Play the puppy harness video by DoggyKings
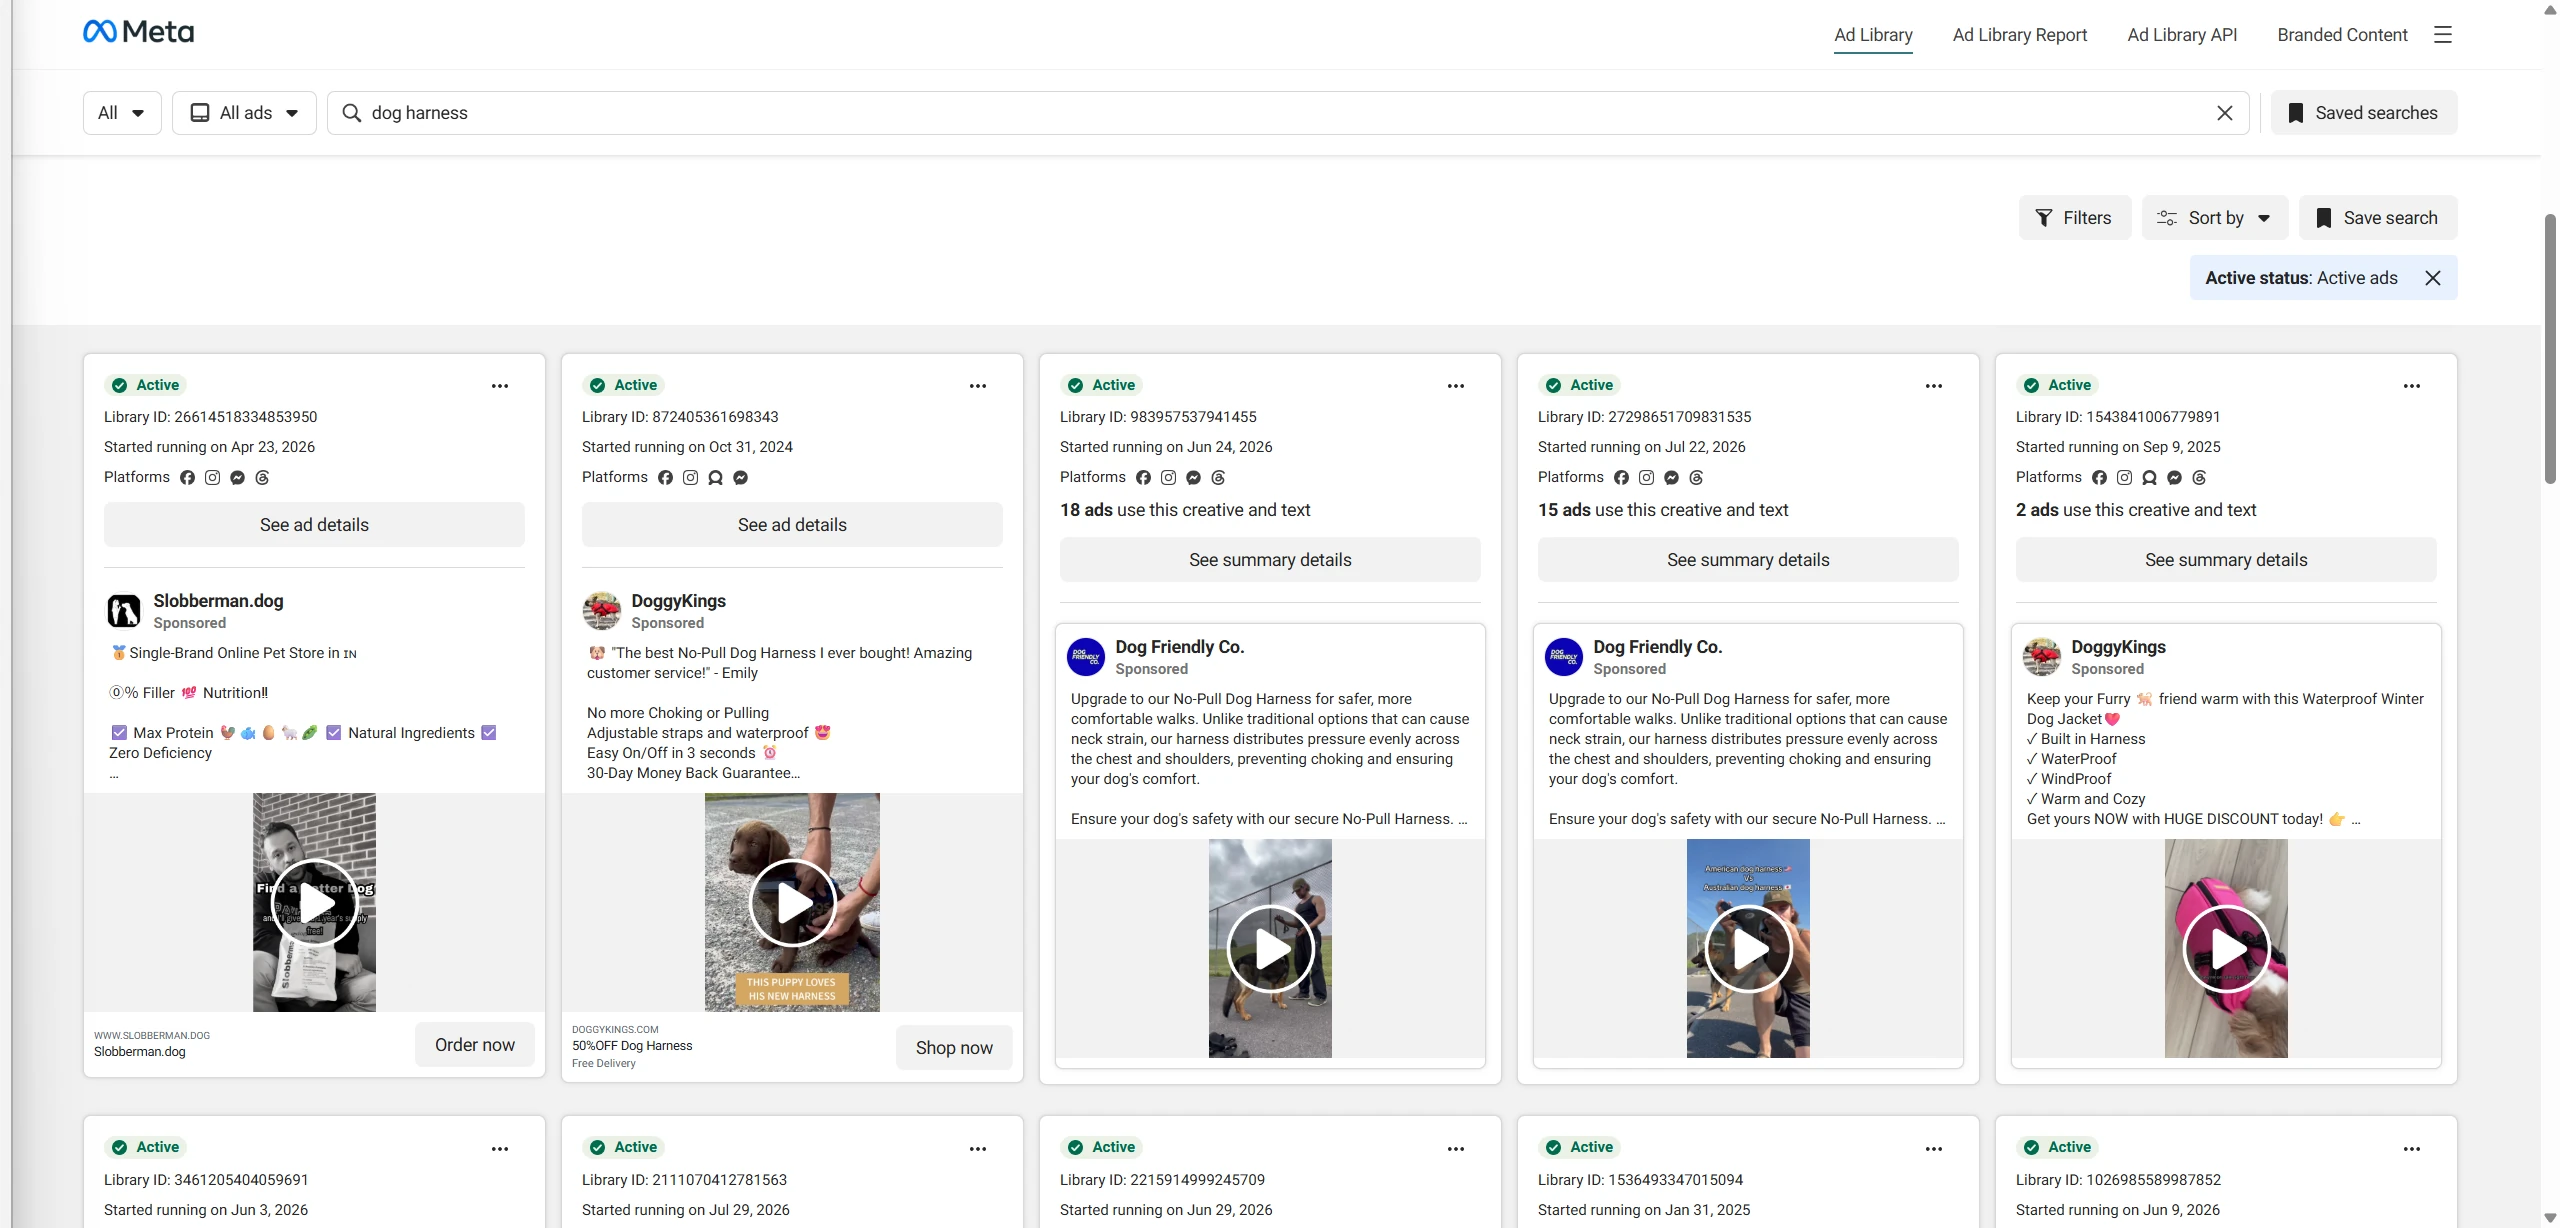Image resolution: width=2560 pixels, height=1228 pixels. [793, 903]
